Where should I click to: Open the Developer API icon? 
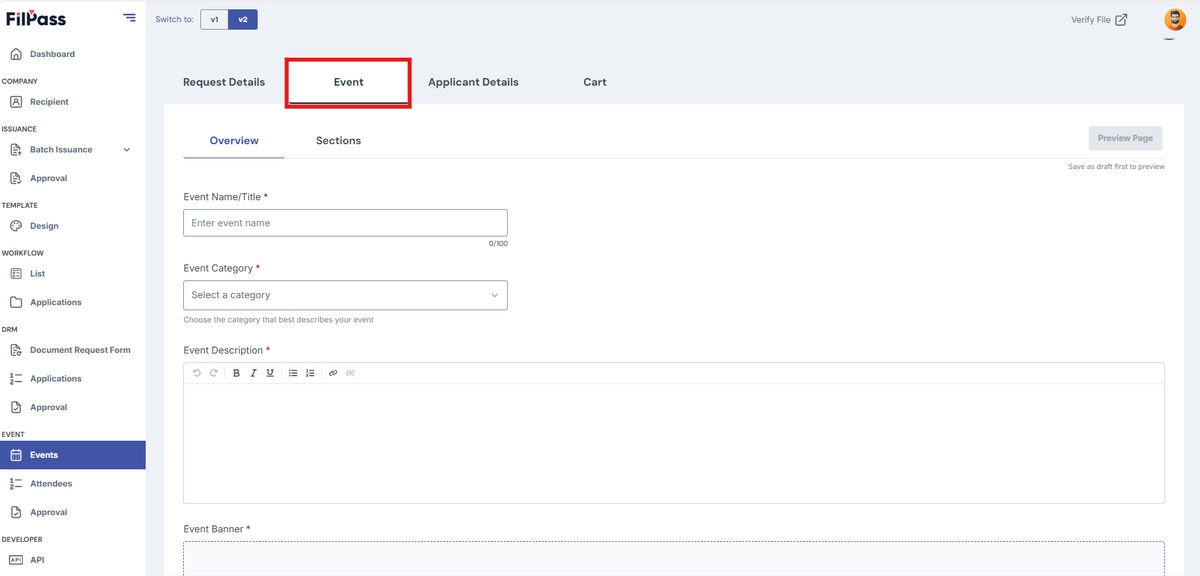tap(16, 560)
